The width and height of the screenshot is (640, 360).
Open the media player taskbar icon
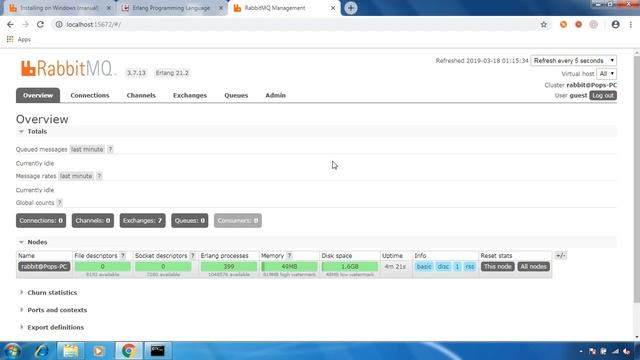tap(98, 351)
